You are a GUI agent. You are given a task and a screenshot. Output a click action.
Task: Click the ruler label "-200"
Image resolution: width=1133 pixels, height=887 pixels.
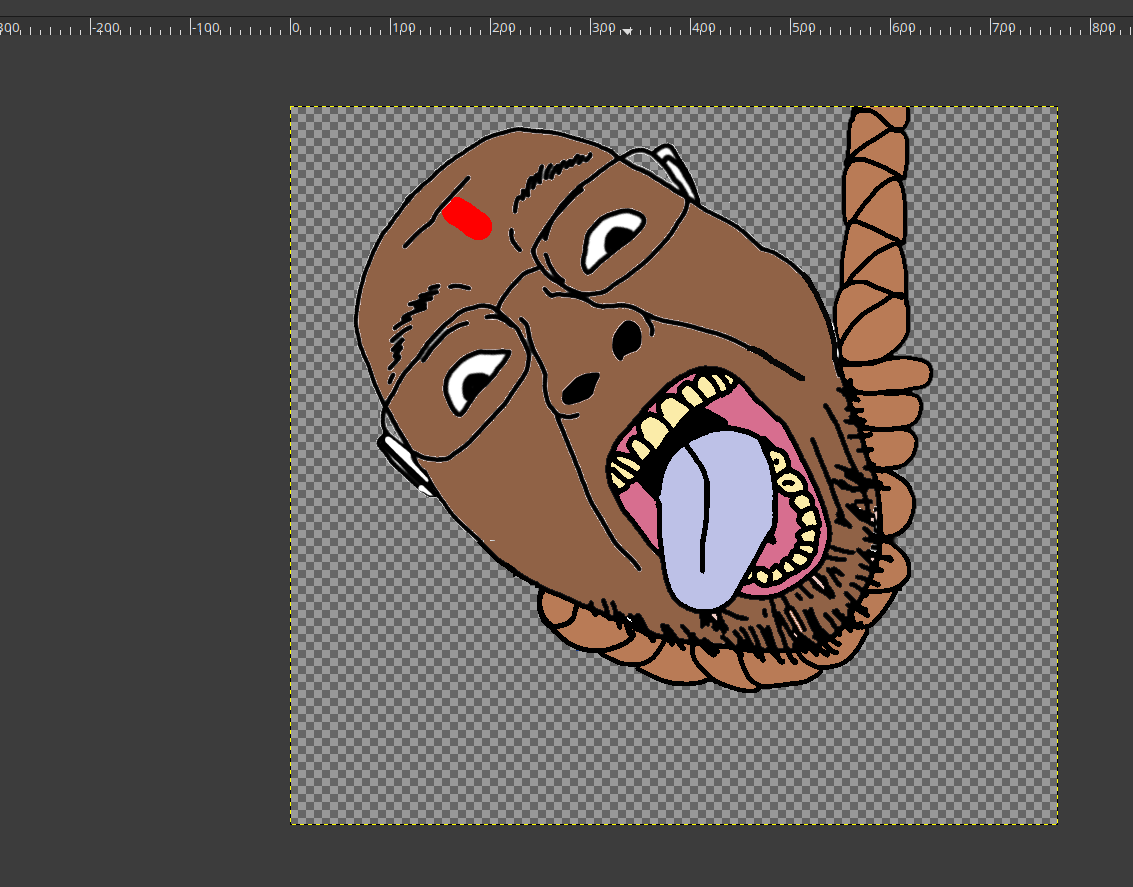[x=106, y=28]
